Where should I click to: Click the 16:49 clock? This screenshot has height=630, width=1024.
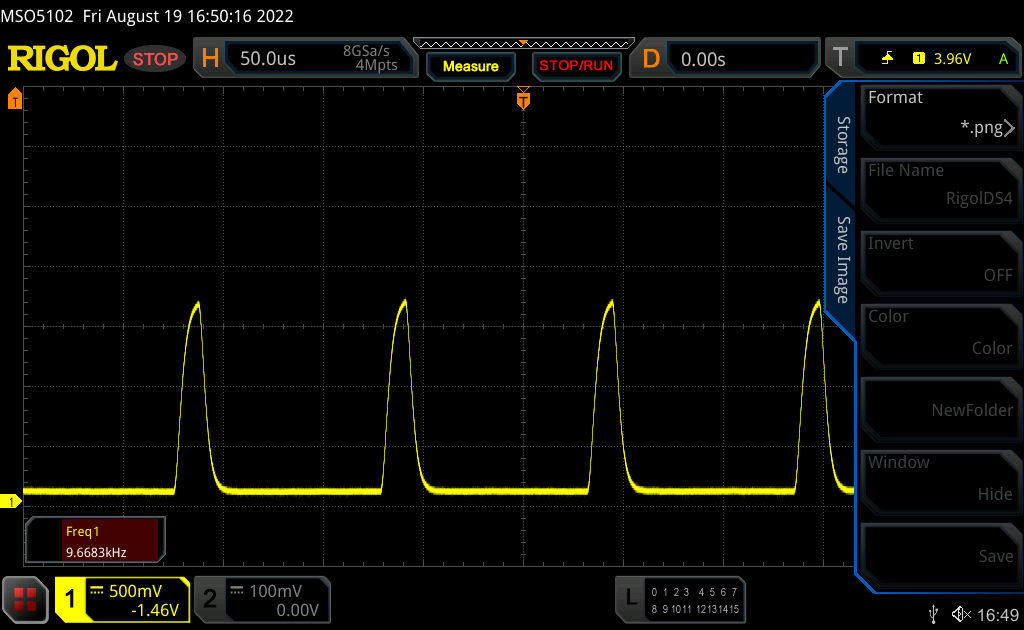pos(998,614)
